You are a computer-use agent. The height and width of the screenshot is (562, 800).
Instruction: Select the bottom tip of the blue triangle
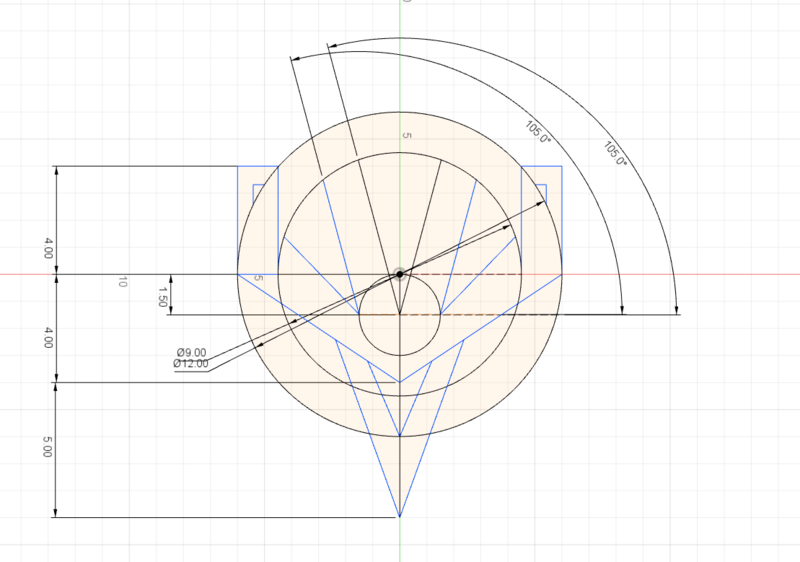[399, 517]
